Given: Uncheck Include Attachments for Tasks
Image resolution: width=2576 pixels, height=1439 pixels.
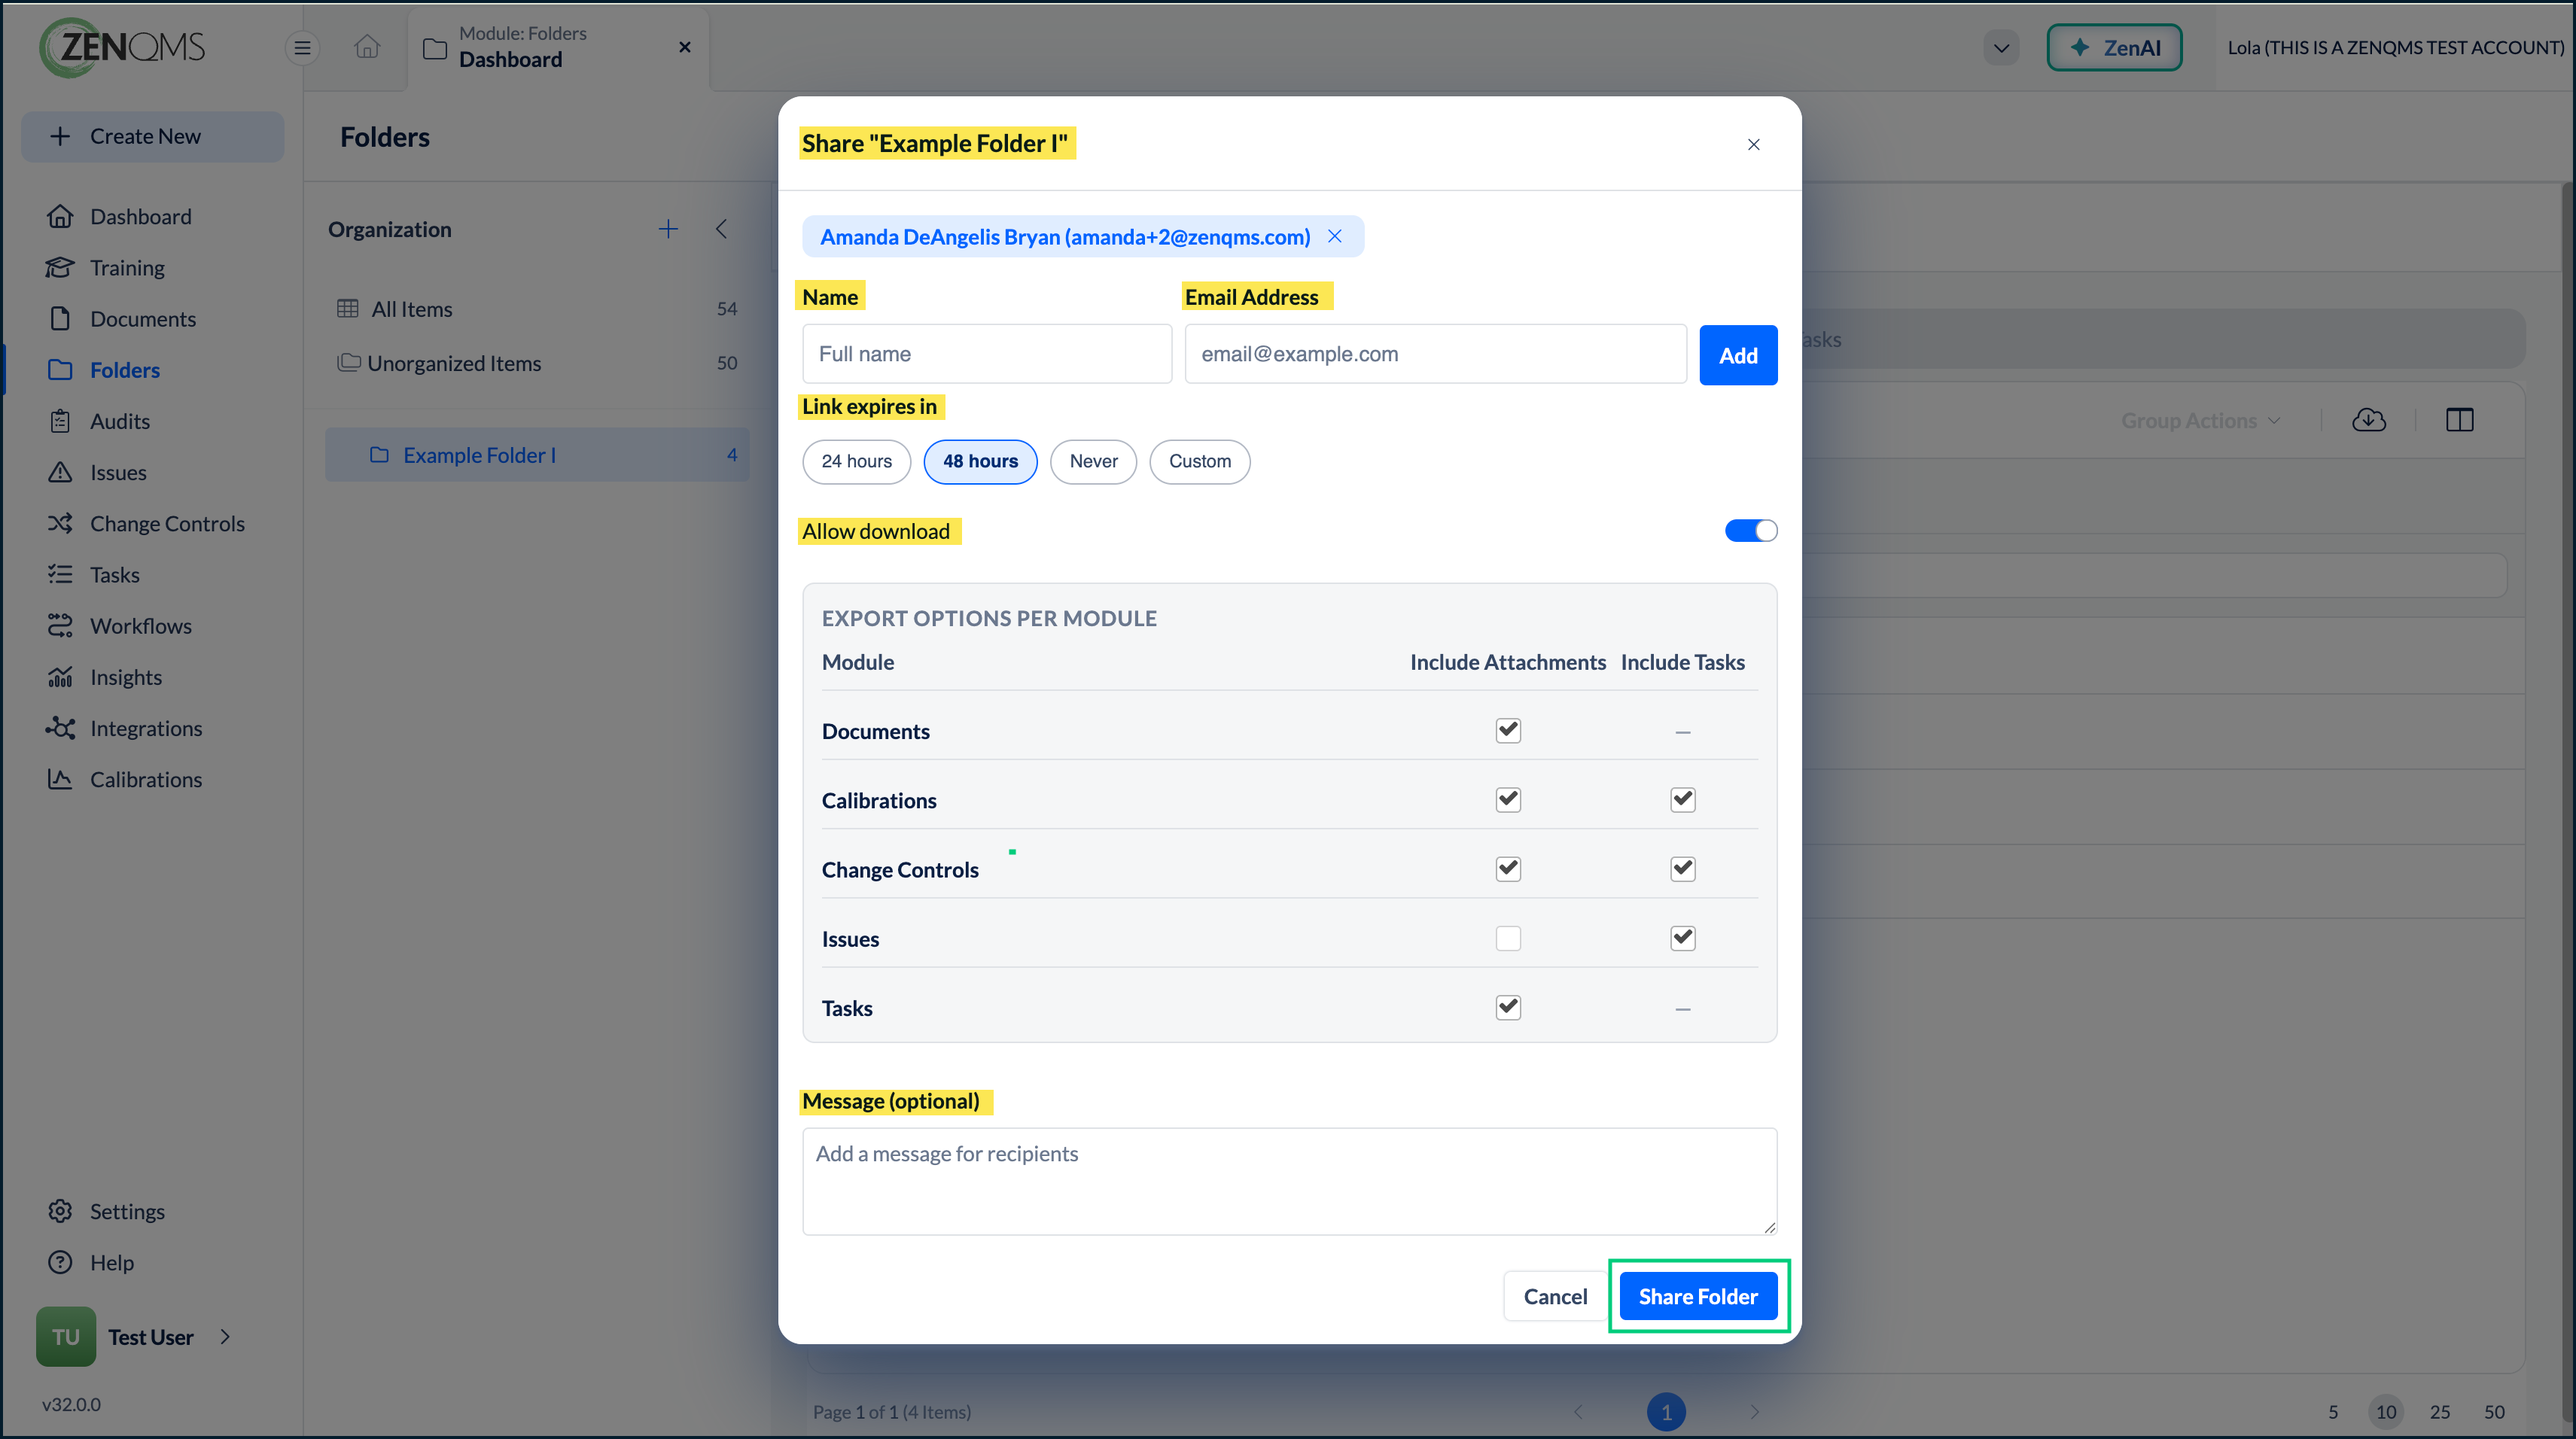Looking at the screenshot, I should pyautogui.click(x=1508, y=1006).
